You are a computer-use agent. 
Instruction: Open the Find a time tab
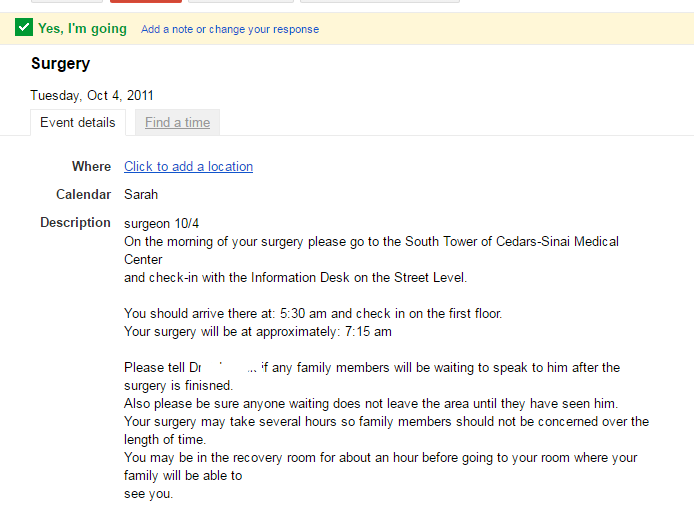(x=177, y=123)
